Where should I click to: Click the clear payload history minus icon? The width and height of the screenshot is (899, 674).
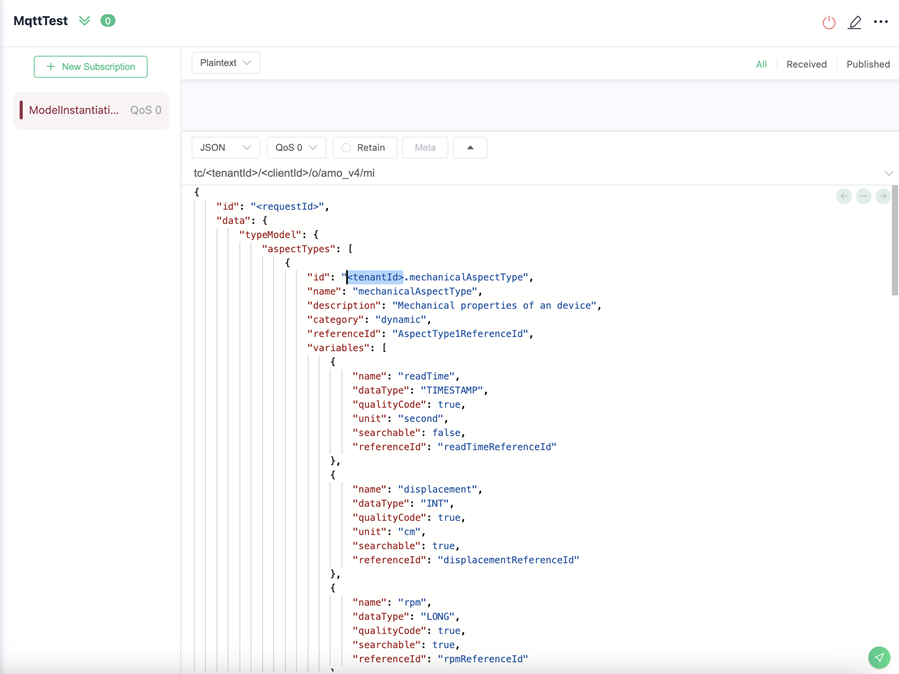[863, 196]
